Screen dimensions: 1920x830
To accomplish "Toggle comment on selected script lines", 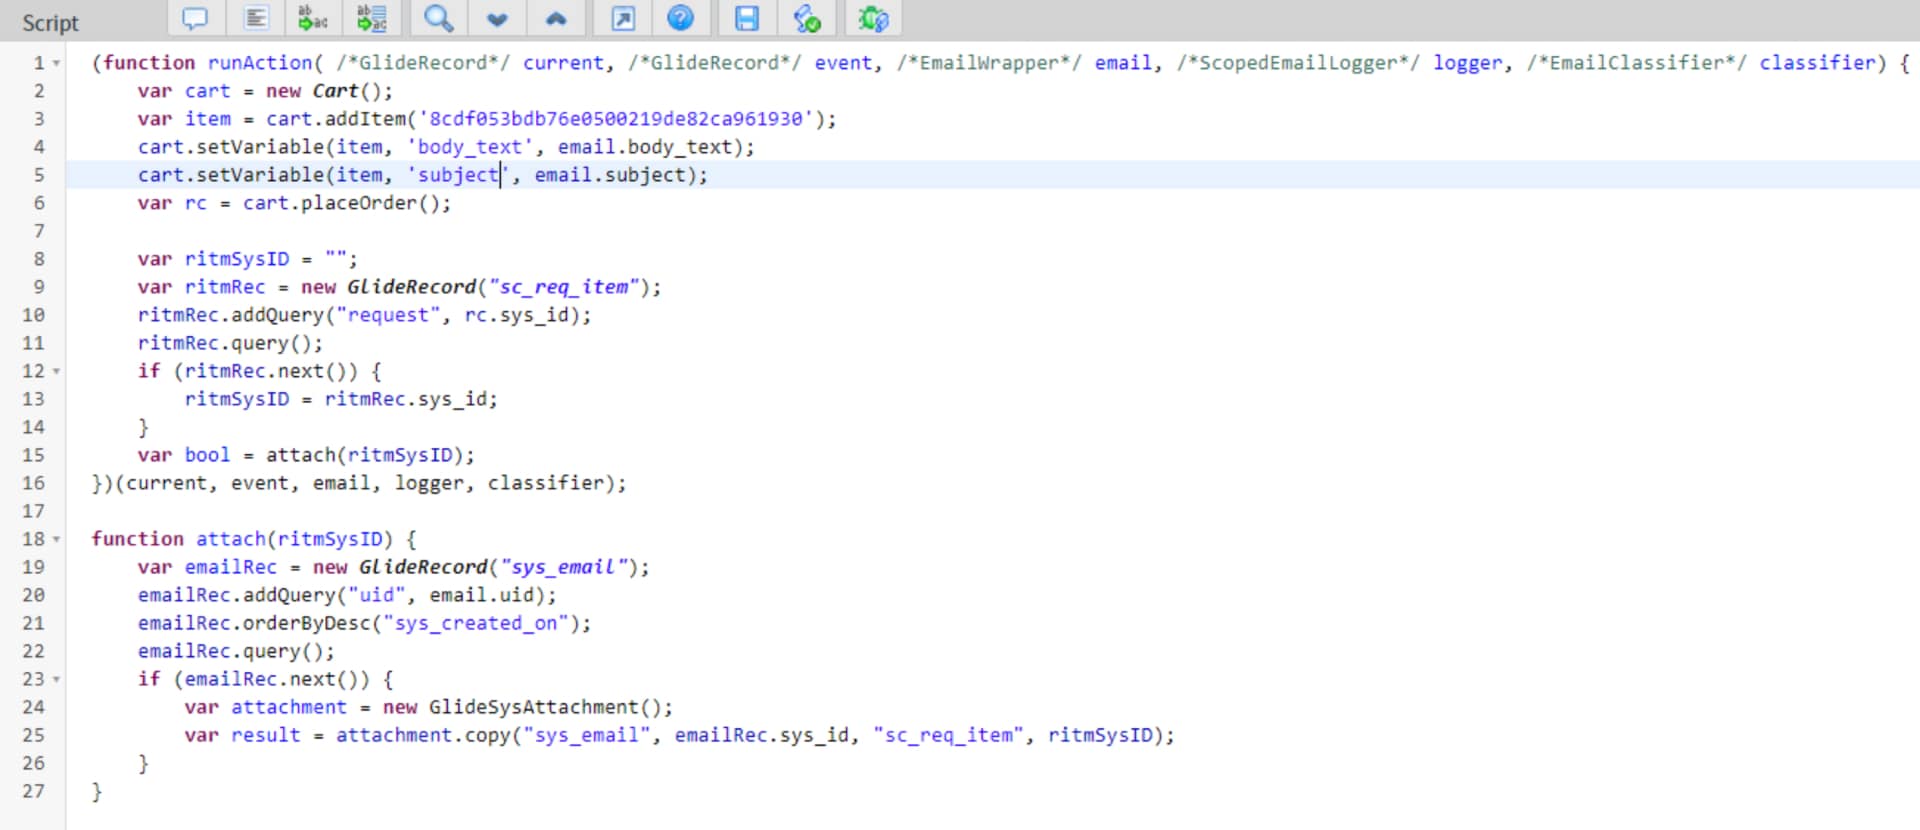I will [195, 18].
